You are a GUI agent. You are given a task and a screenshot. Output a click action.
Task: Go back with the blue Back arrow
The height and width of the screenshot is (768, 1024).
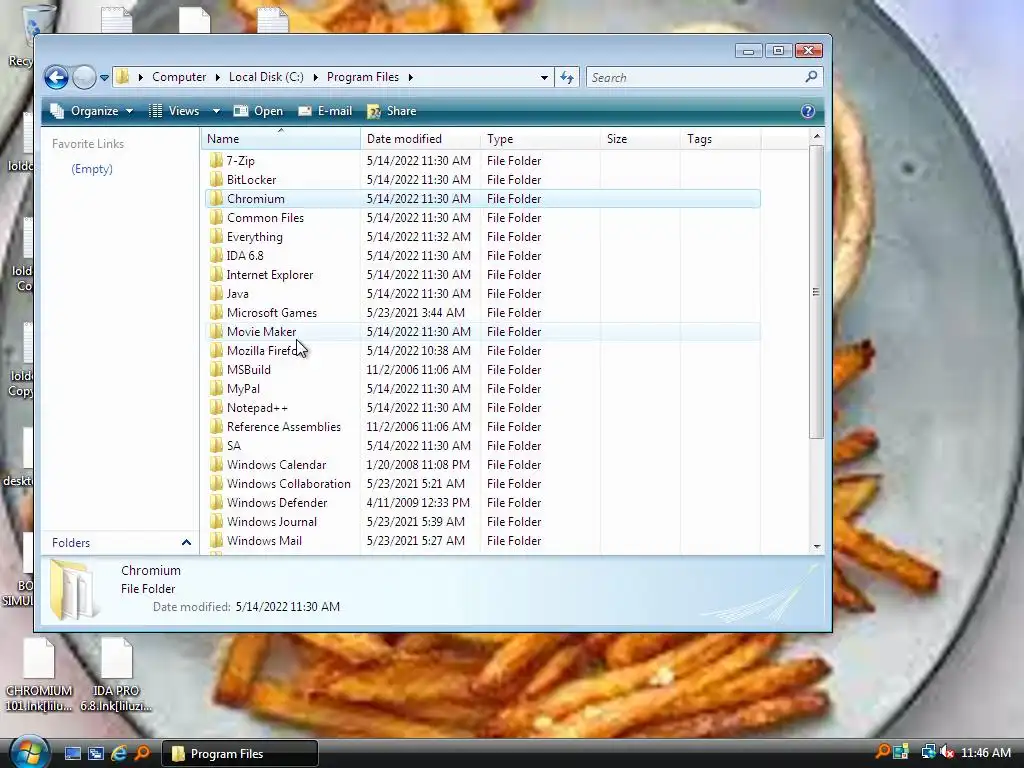point(56,77)
